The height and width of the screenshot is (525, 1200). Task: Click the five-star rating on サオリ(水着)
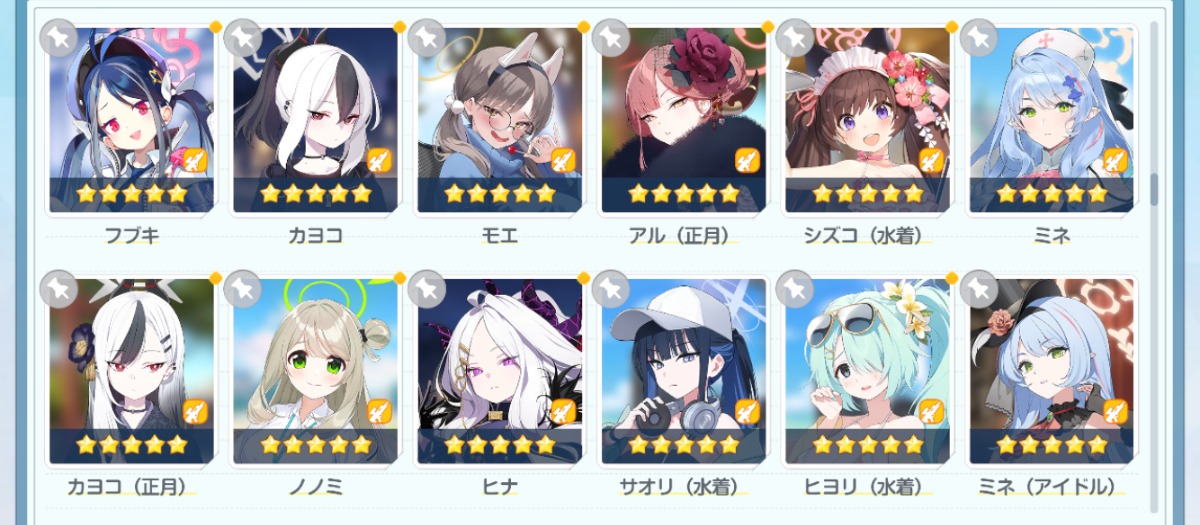[x=684, y=445]
